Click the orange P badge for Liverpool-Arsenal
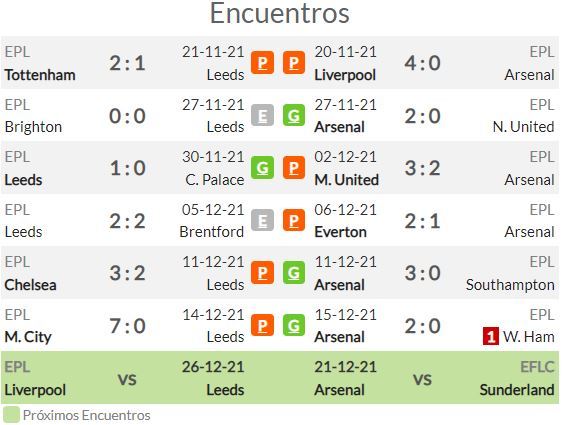This screenshot has width=562, height=425. (294, 63)
